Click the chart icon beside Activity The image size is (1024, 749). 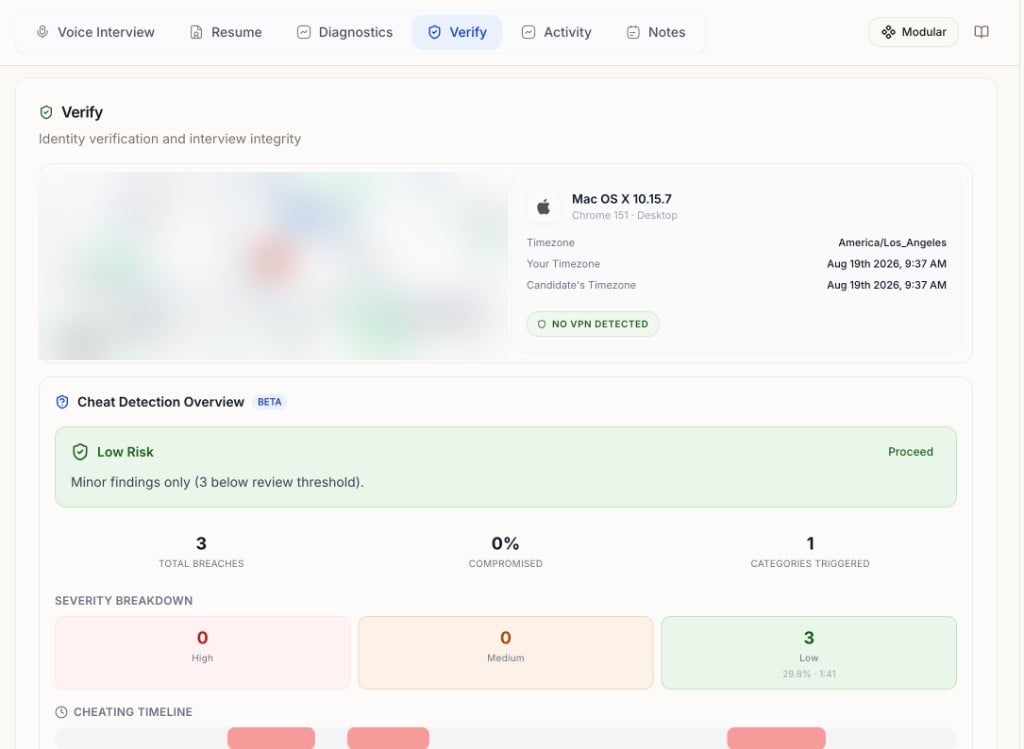[x=528, y=32]
